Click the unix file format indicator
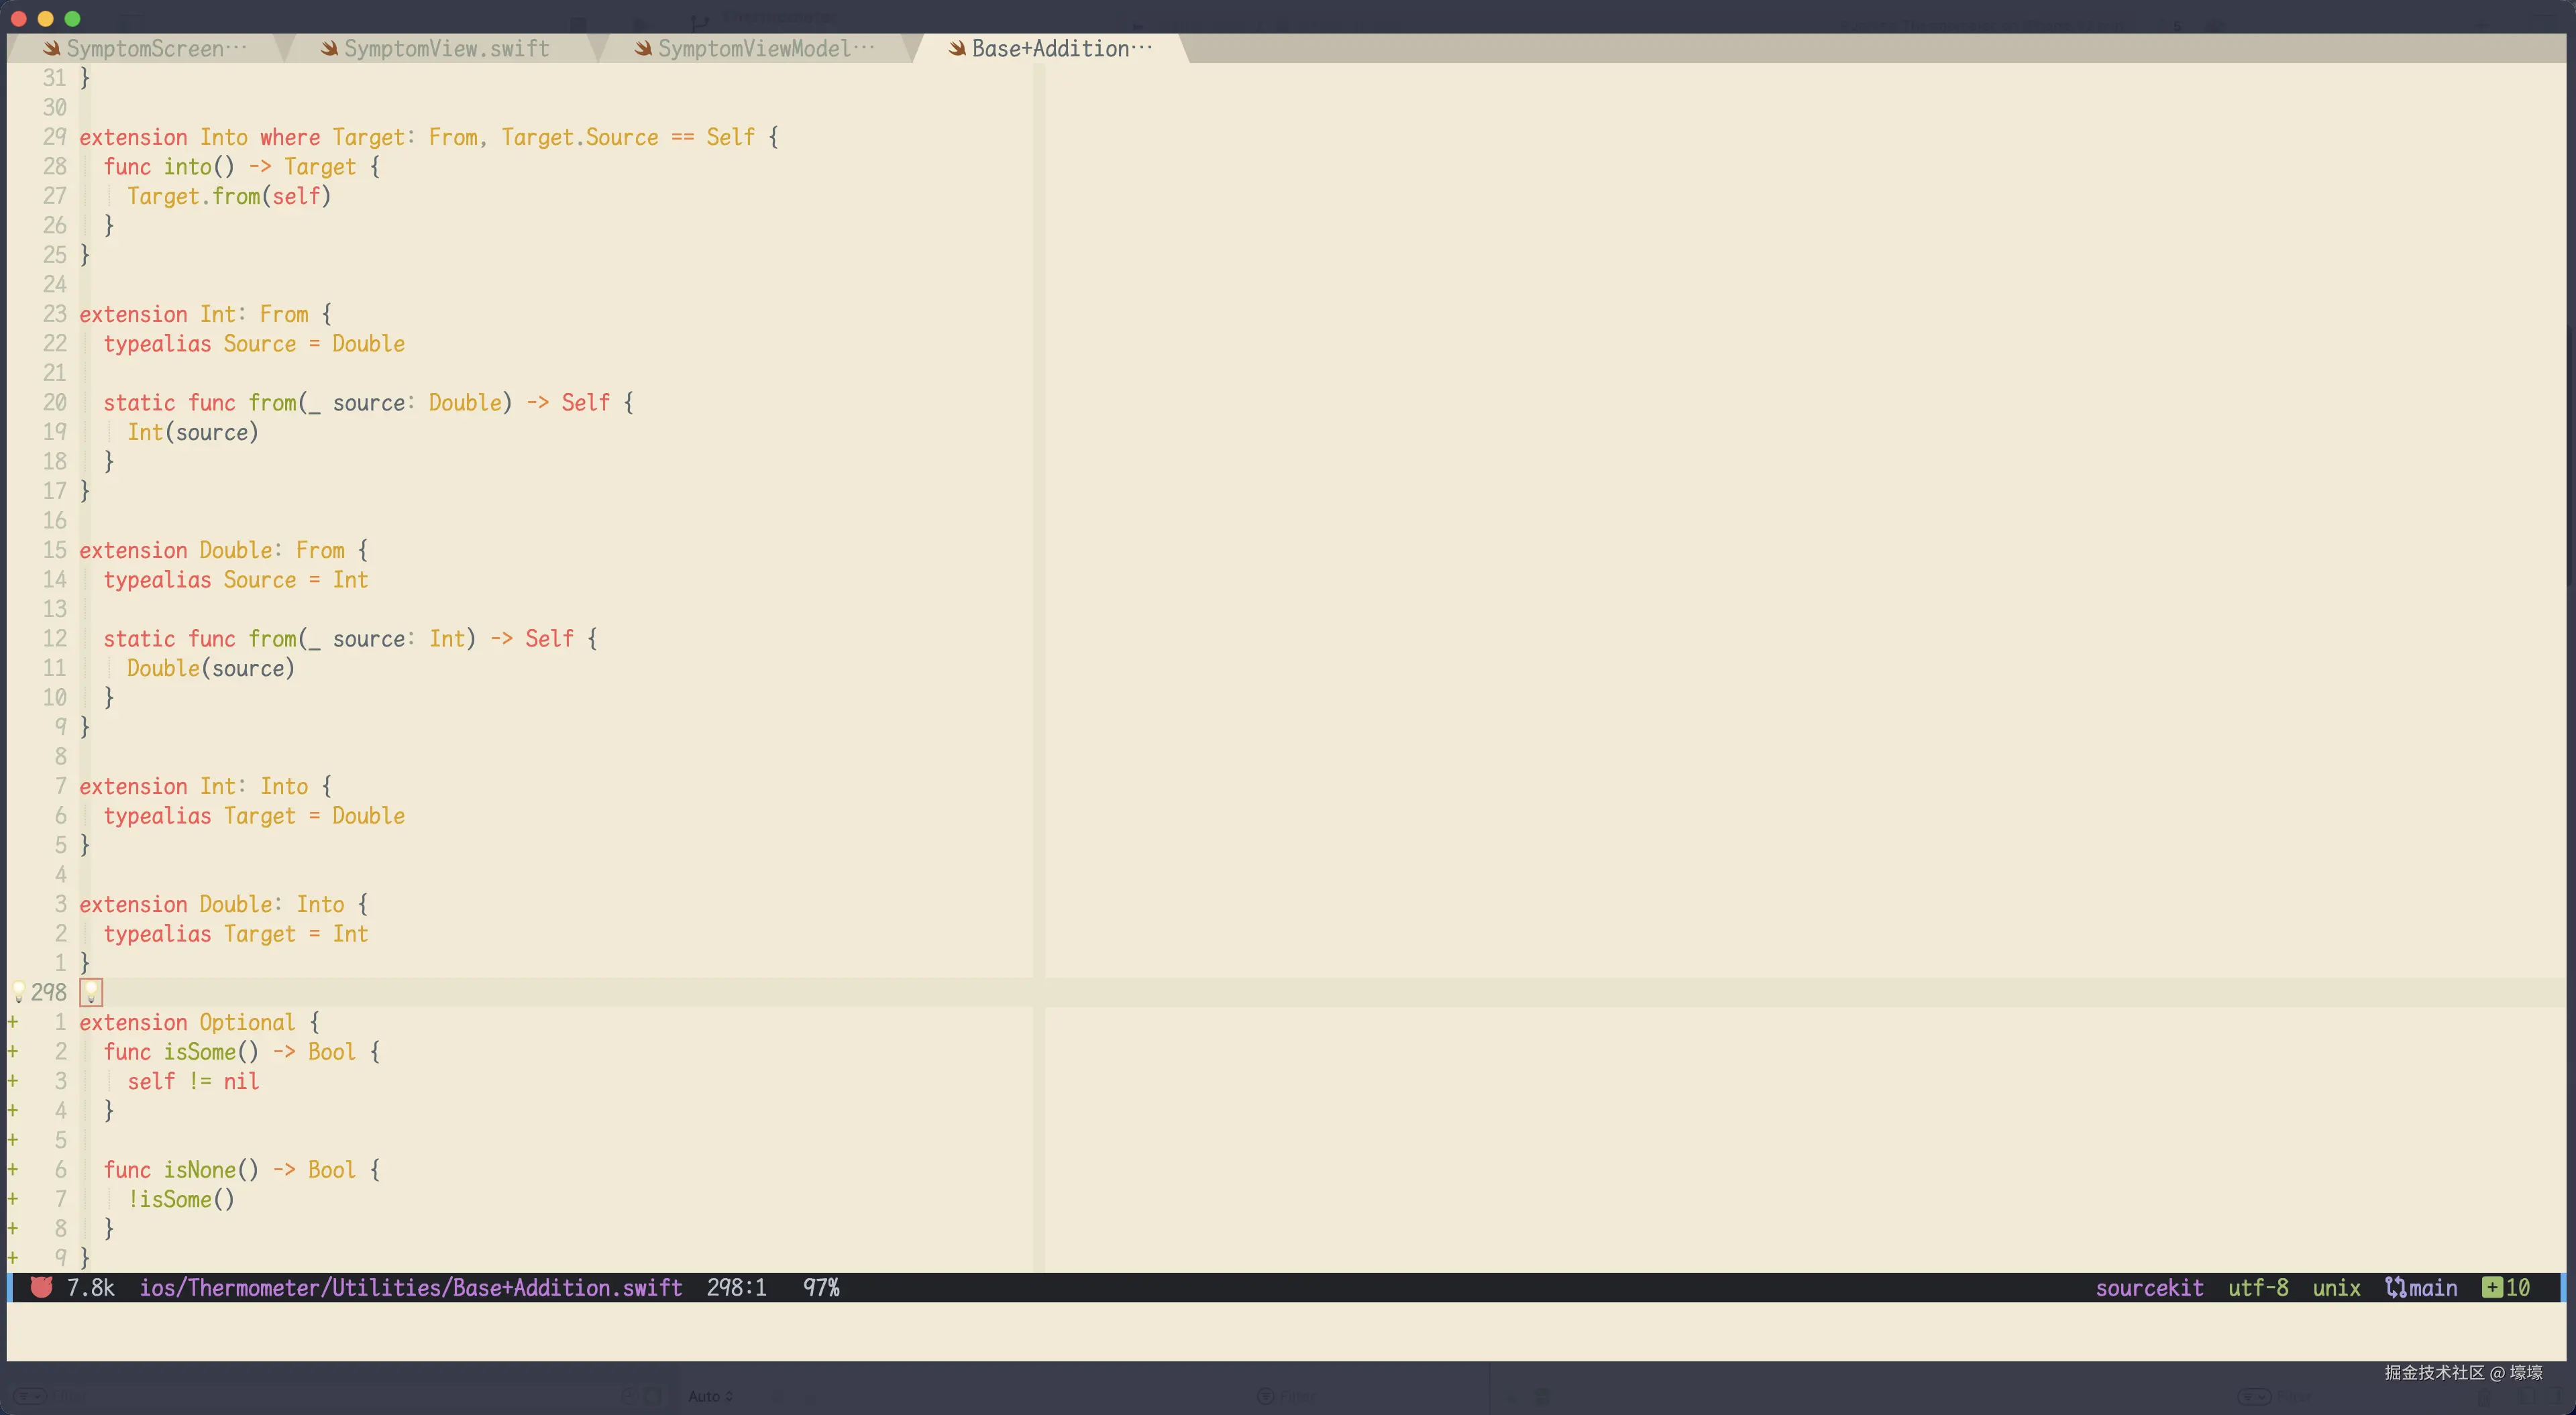Screen dimensions: 2576x1415 click(x=2336, y=1287)
